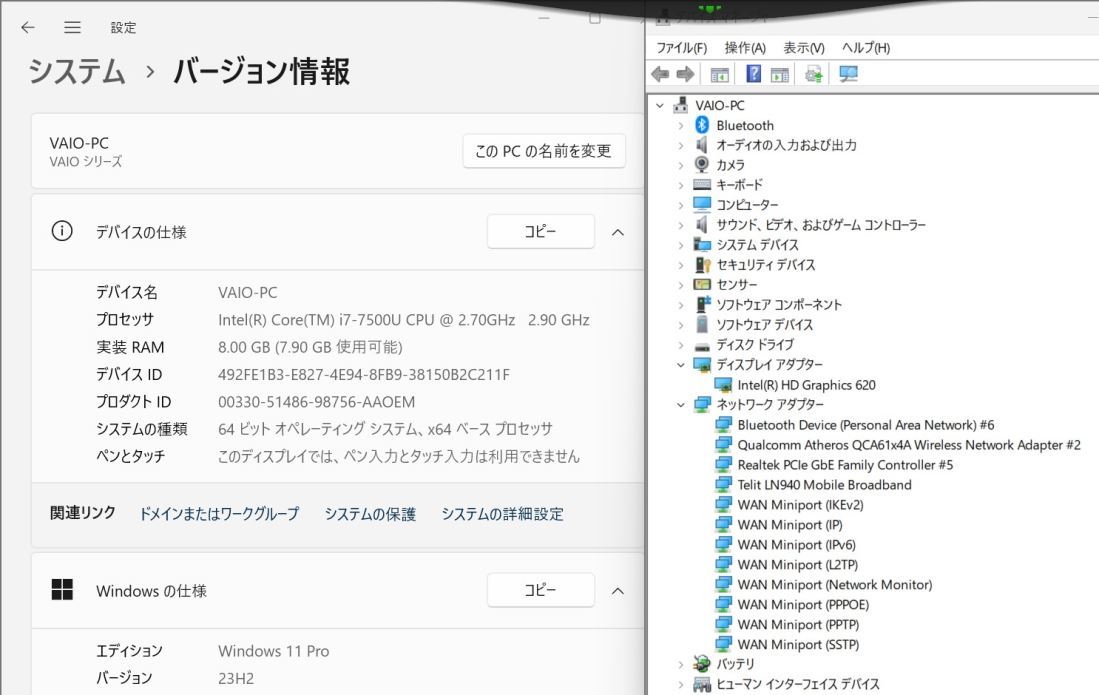Go back using the Settings back arrow
Viewport: 1099px width, 695px height.
[x=28, y=27]
